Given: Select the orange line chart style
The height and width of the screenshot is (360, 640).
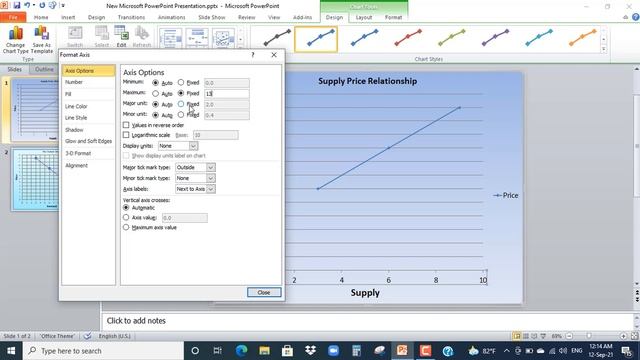Looking at the screenshot, I should [583, 38].
